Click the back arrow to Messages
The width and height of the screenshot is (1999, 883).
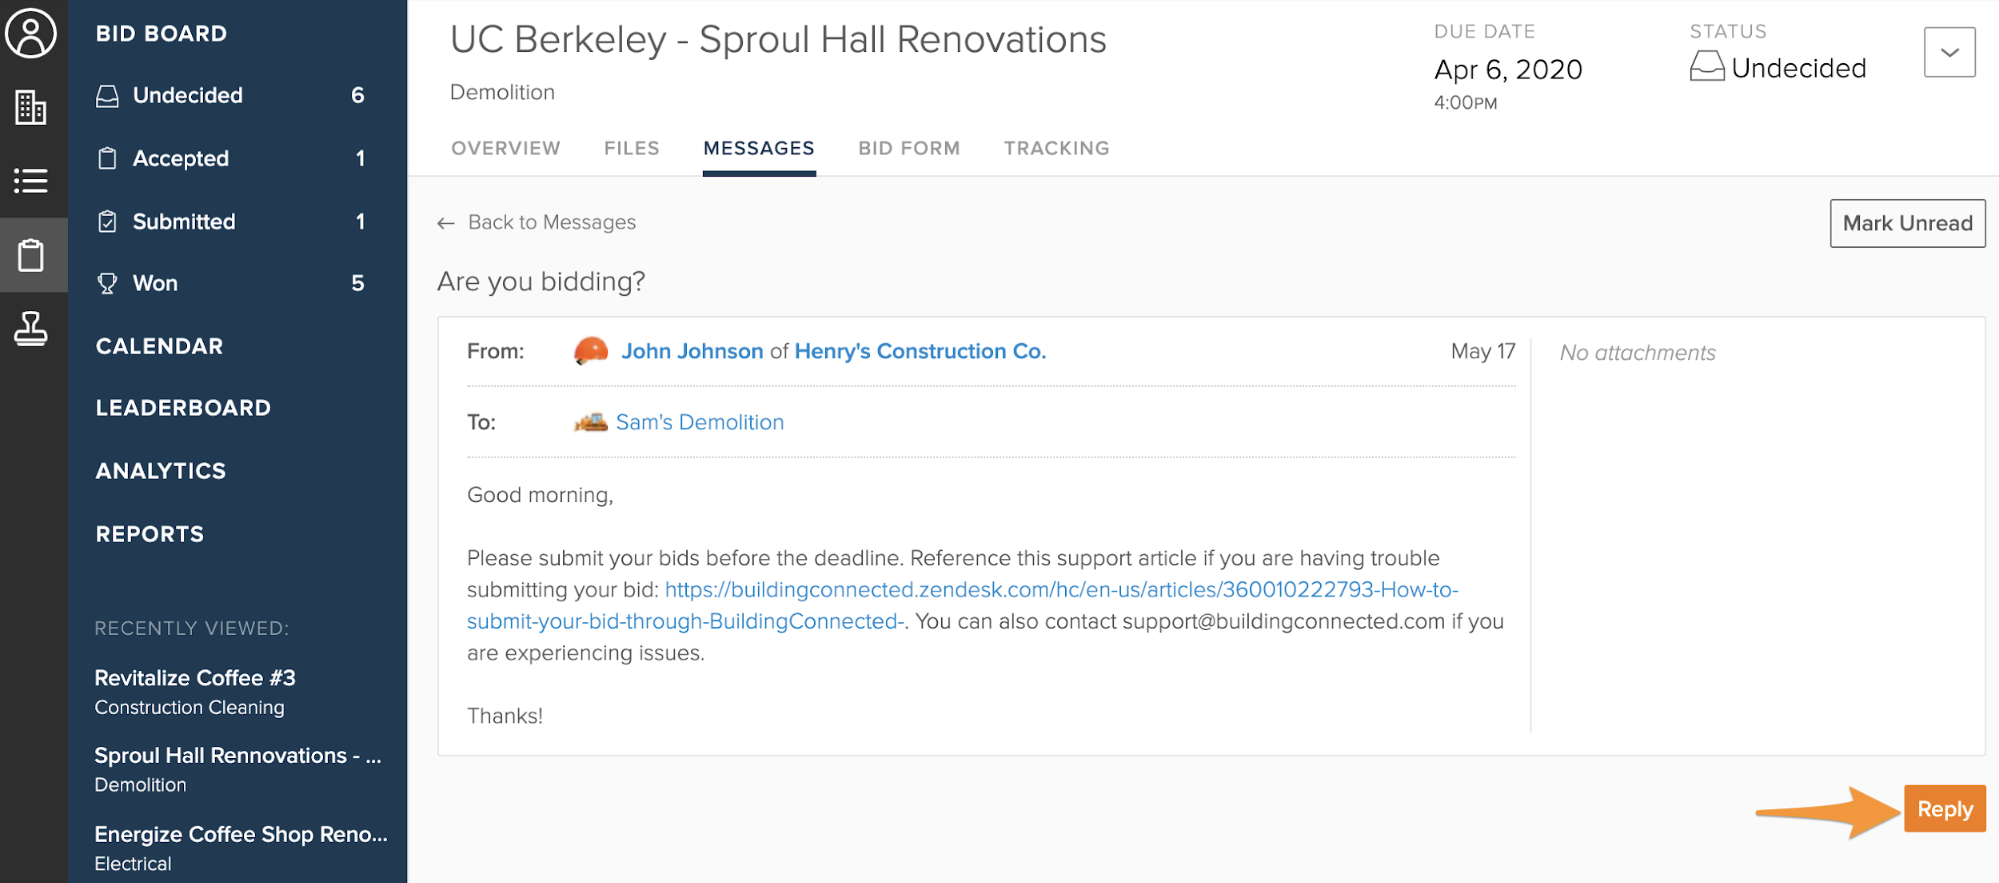[446, 223]
